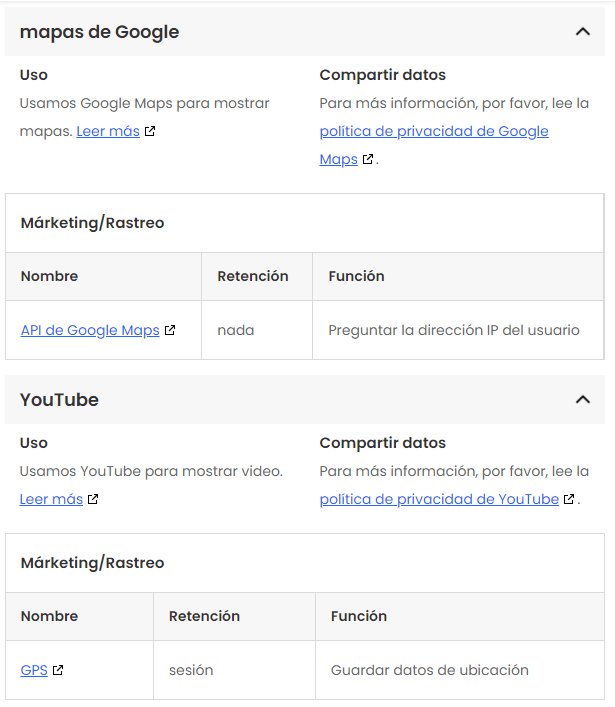Viewport: 615px width, 707px height.
Task: Open 'Leer más' link under Google Maps usage
Action: click(x=108, y=131)
